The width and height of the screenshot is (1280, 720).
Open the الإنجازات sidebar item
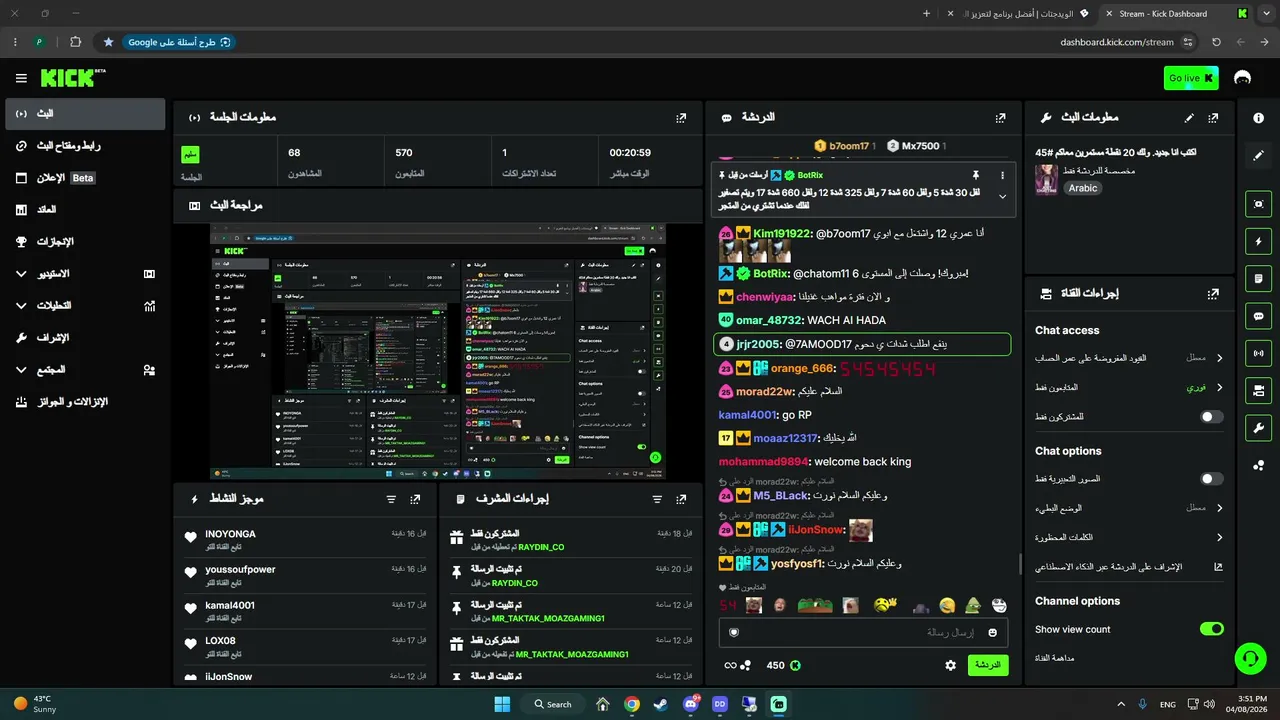pos(85,242)
